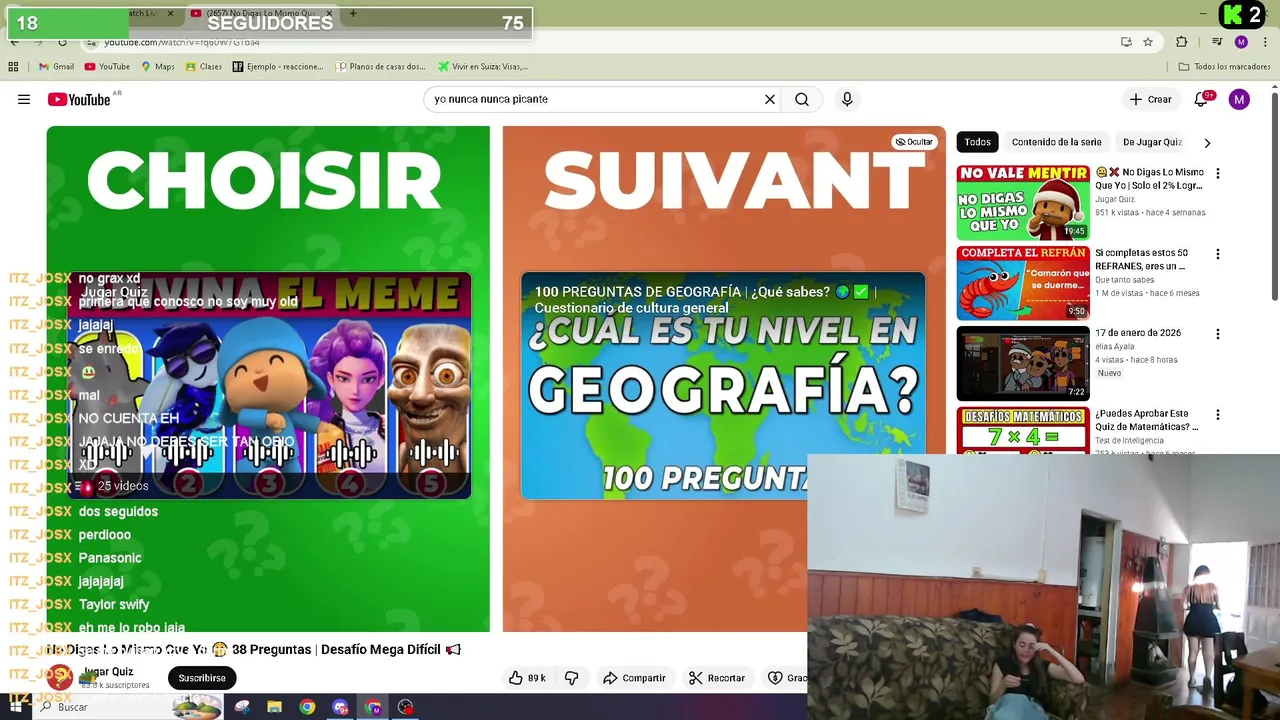The width and height of the screenshot is (1280, 720).
Task: Go to the YouTube home logo
Action: coord(79,99)
